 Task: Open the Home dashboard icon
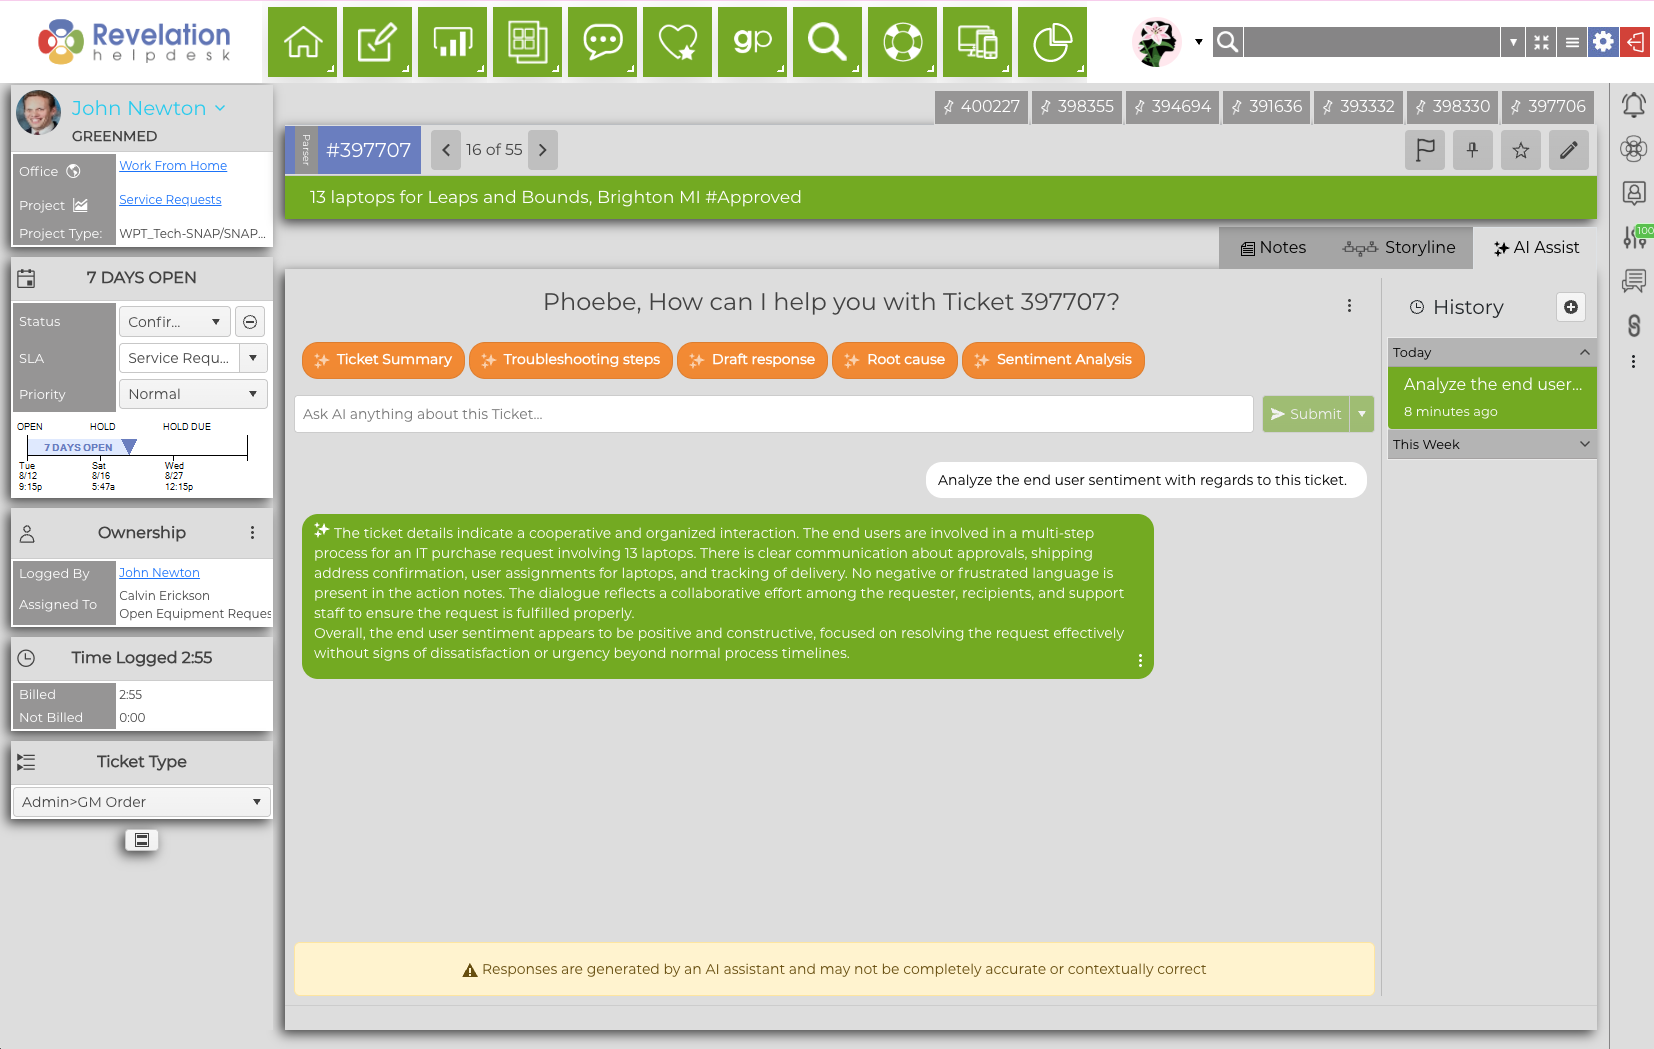[302, 42]
